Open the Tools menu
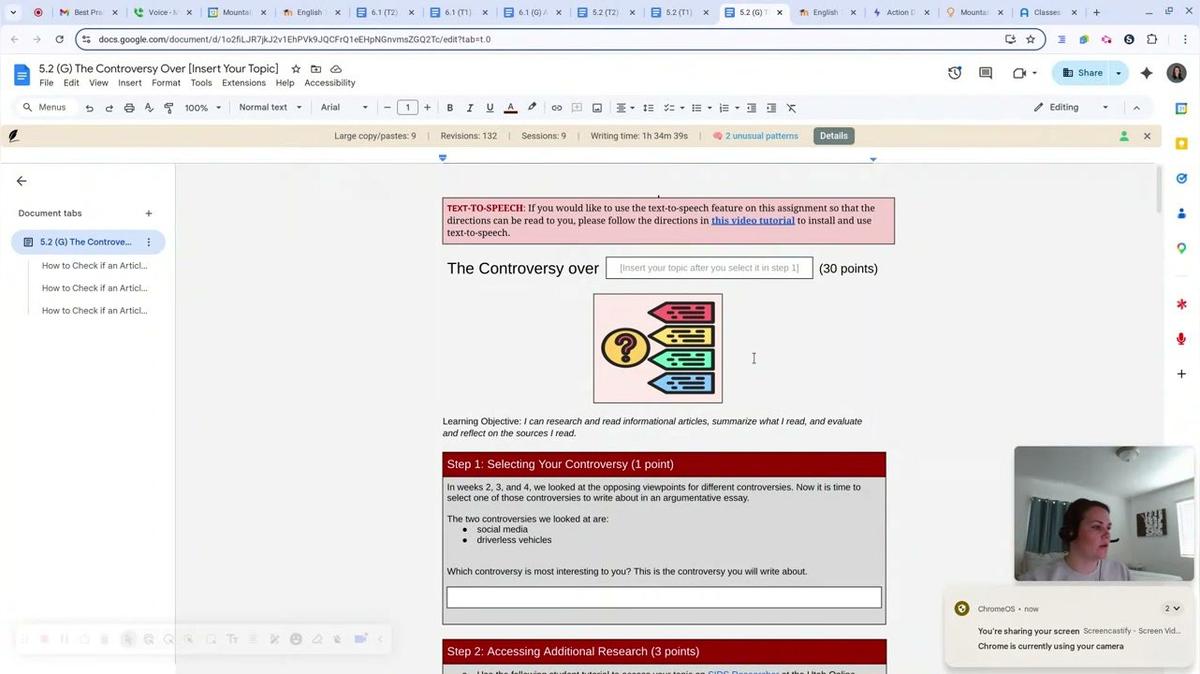The width and height of the screenshot is (1200, 674). [x=202, y=83]
